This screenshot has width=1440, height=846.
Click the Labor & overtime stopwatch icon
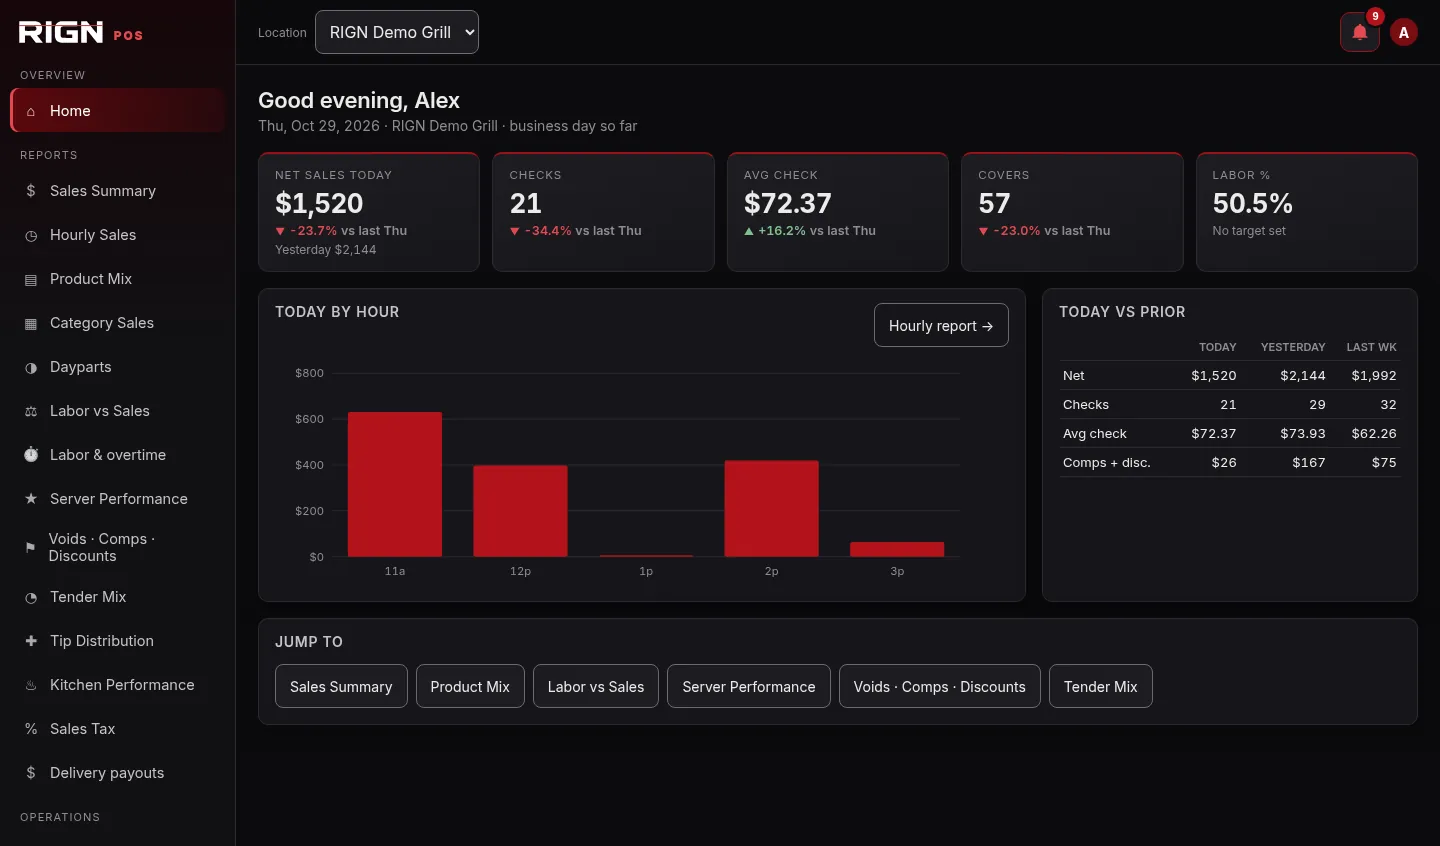[x=31, y=455]
